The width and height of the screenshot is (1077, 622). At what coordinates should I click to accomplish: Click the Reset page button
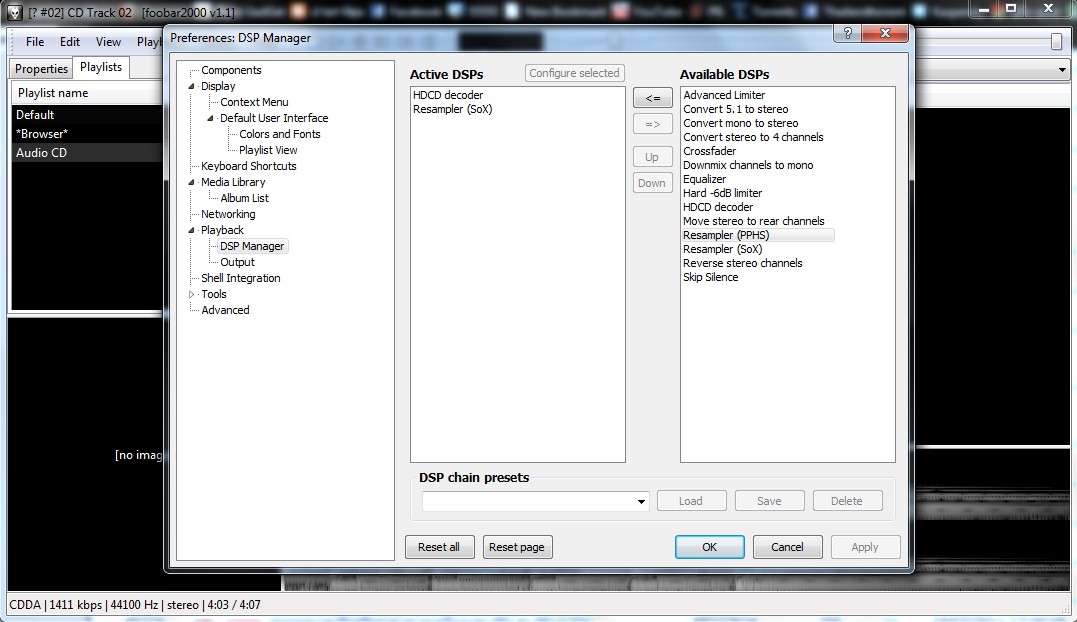click(x=517, y=547)
